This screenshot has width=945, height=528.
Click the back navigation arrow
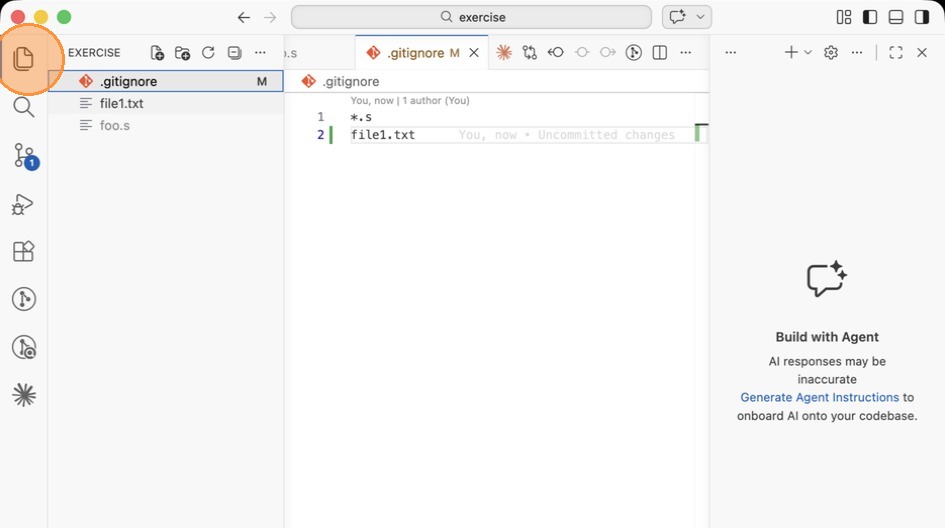point(243,17)
